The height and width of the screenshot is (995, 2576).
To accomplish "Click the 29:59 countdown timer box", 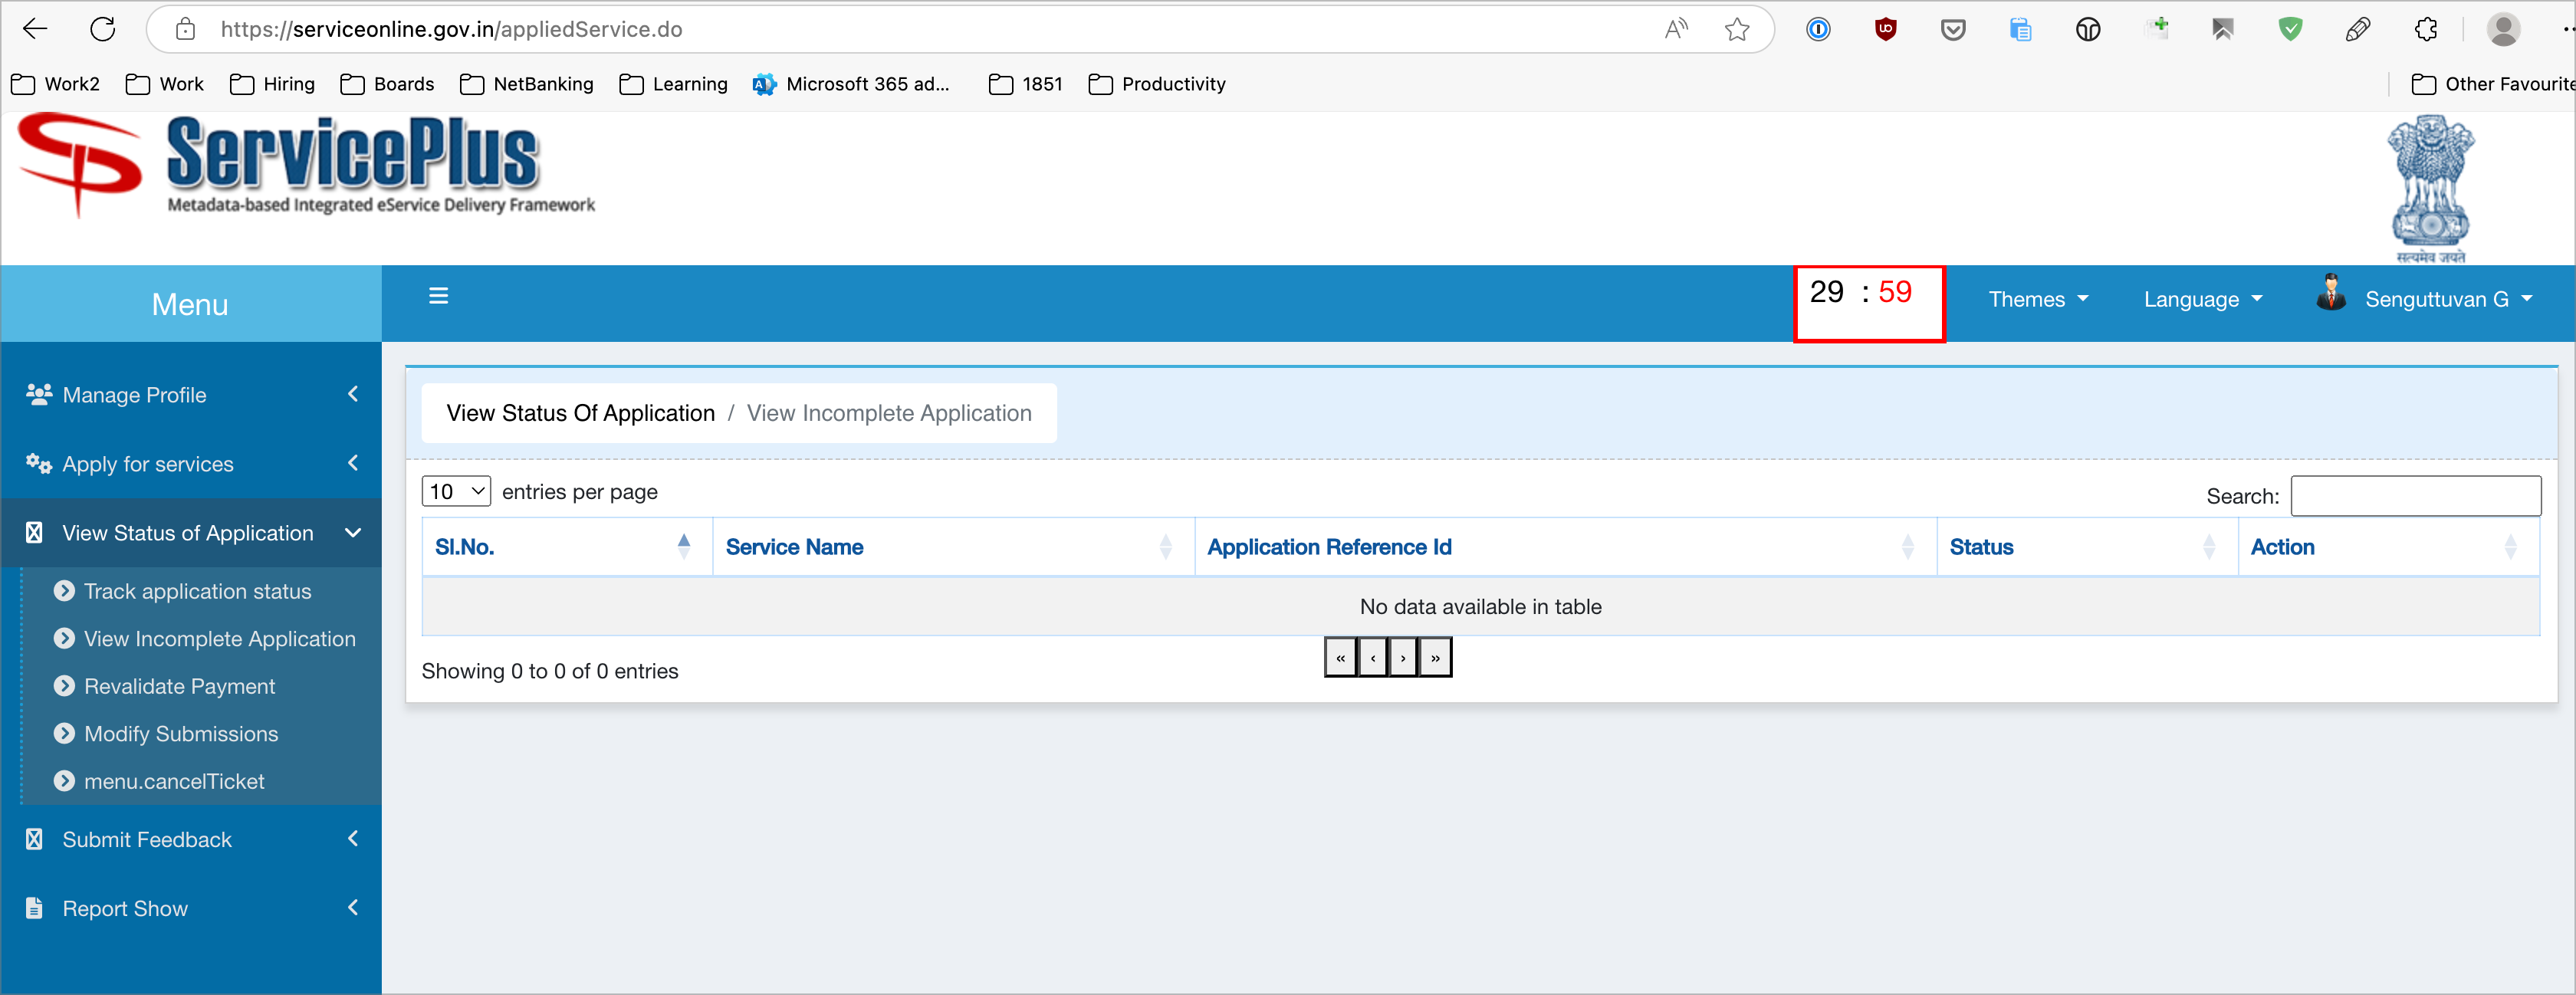I will click(x=1869, y=303).
